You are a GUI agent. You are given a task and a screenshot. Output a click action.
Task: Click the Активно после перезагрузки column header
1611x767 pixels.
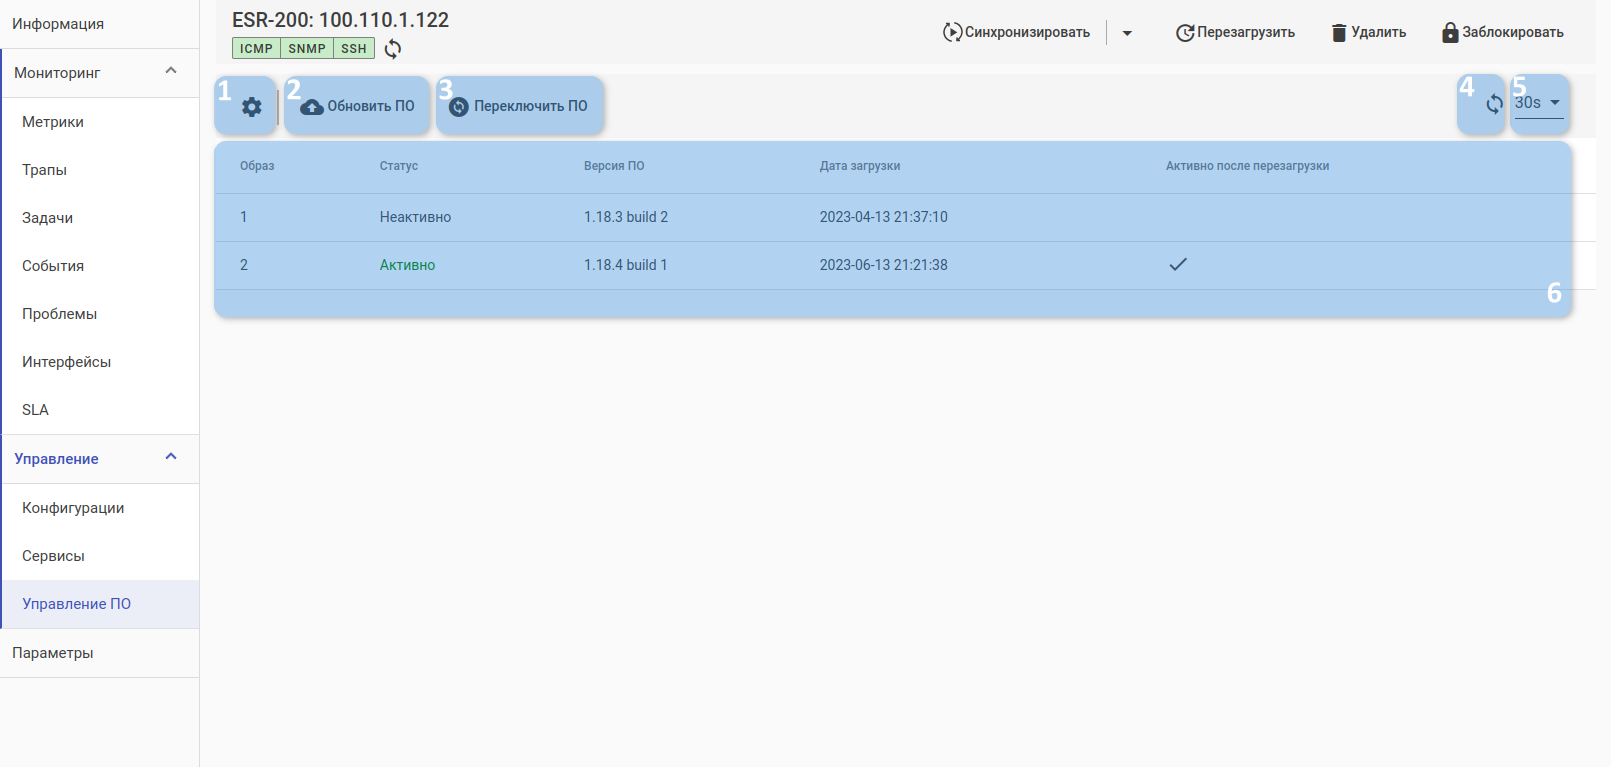click(x=1247, y=166)
